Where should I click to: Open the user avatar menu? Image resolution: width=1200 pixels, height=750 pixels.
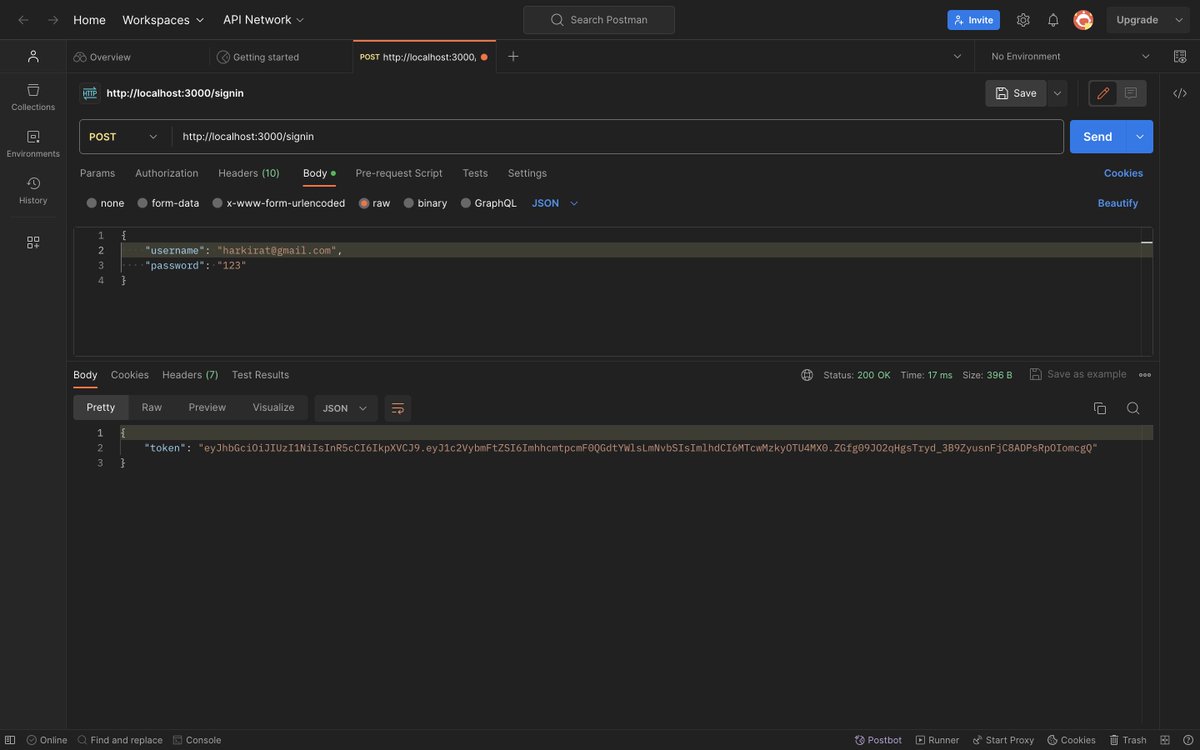1083,20
